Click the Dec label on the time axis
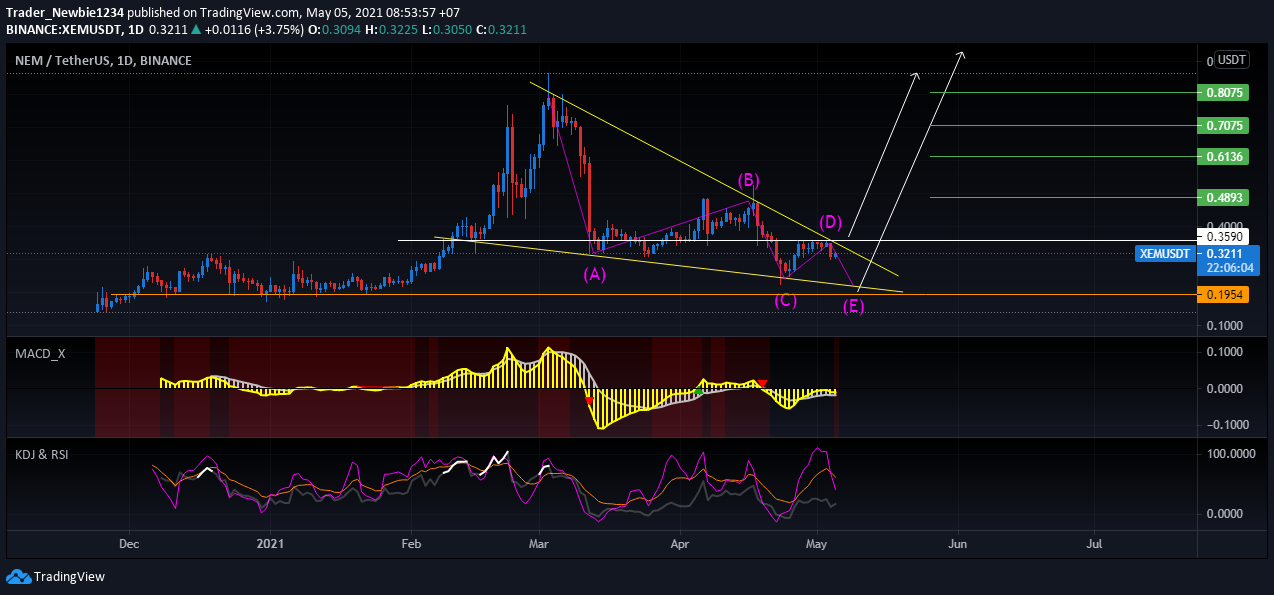Viewport: 1274px width, 595px height. (128, 545)
